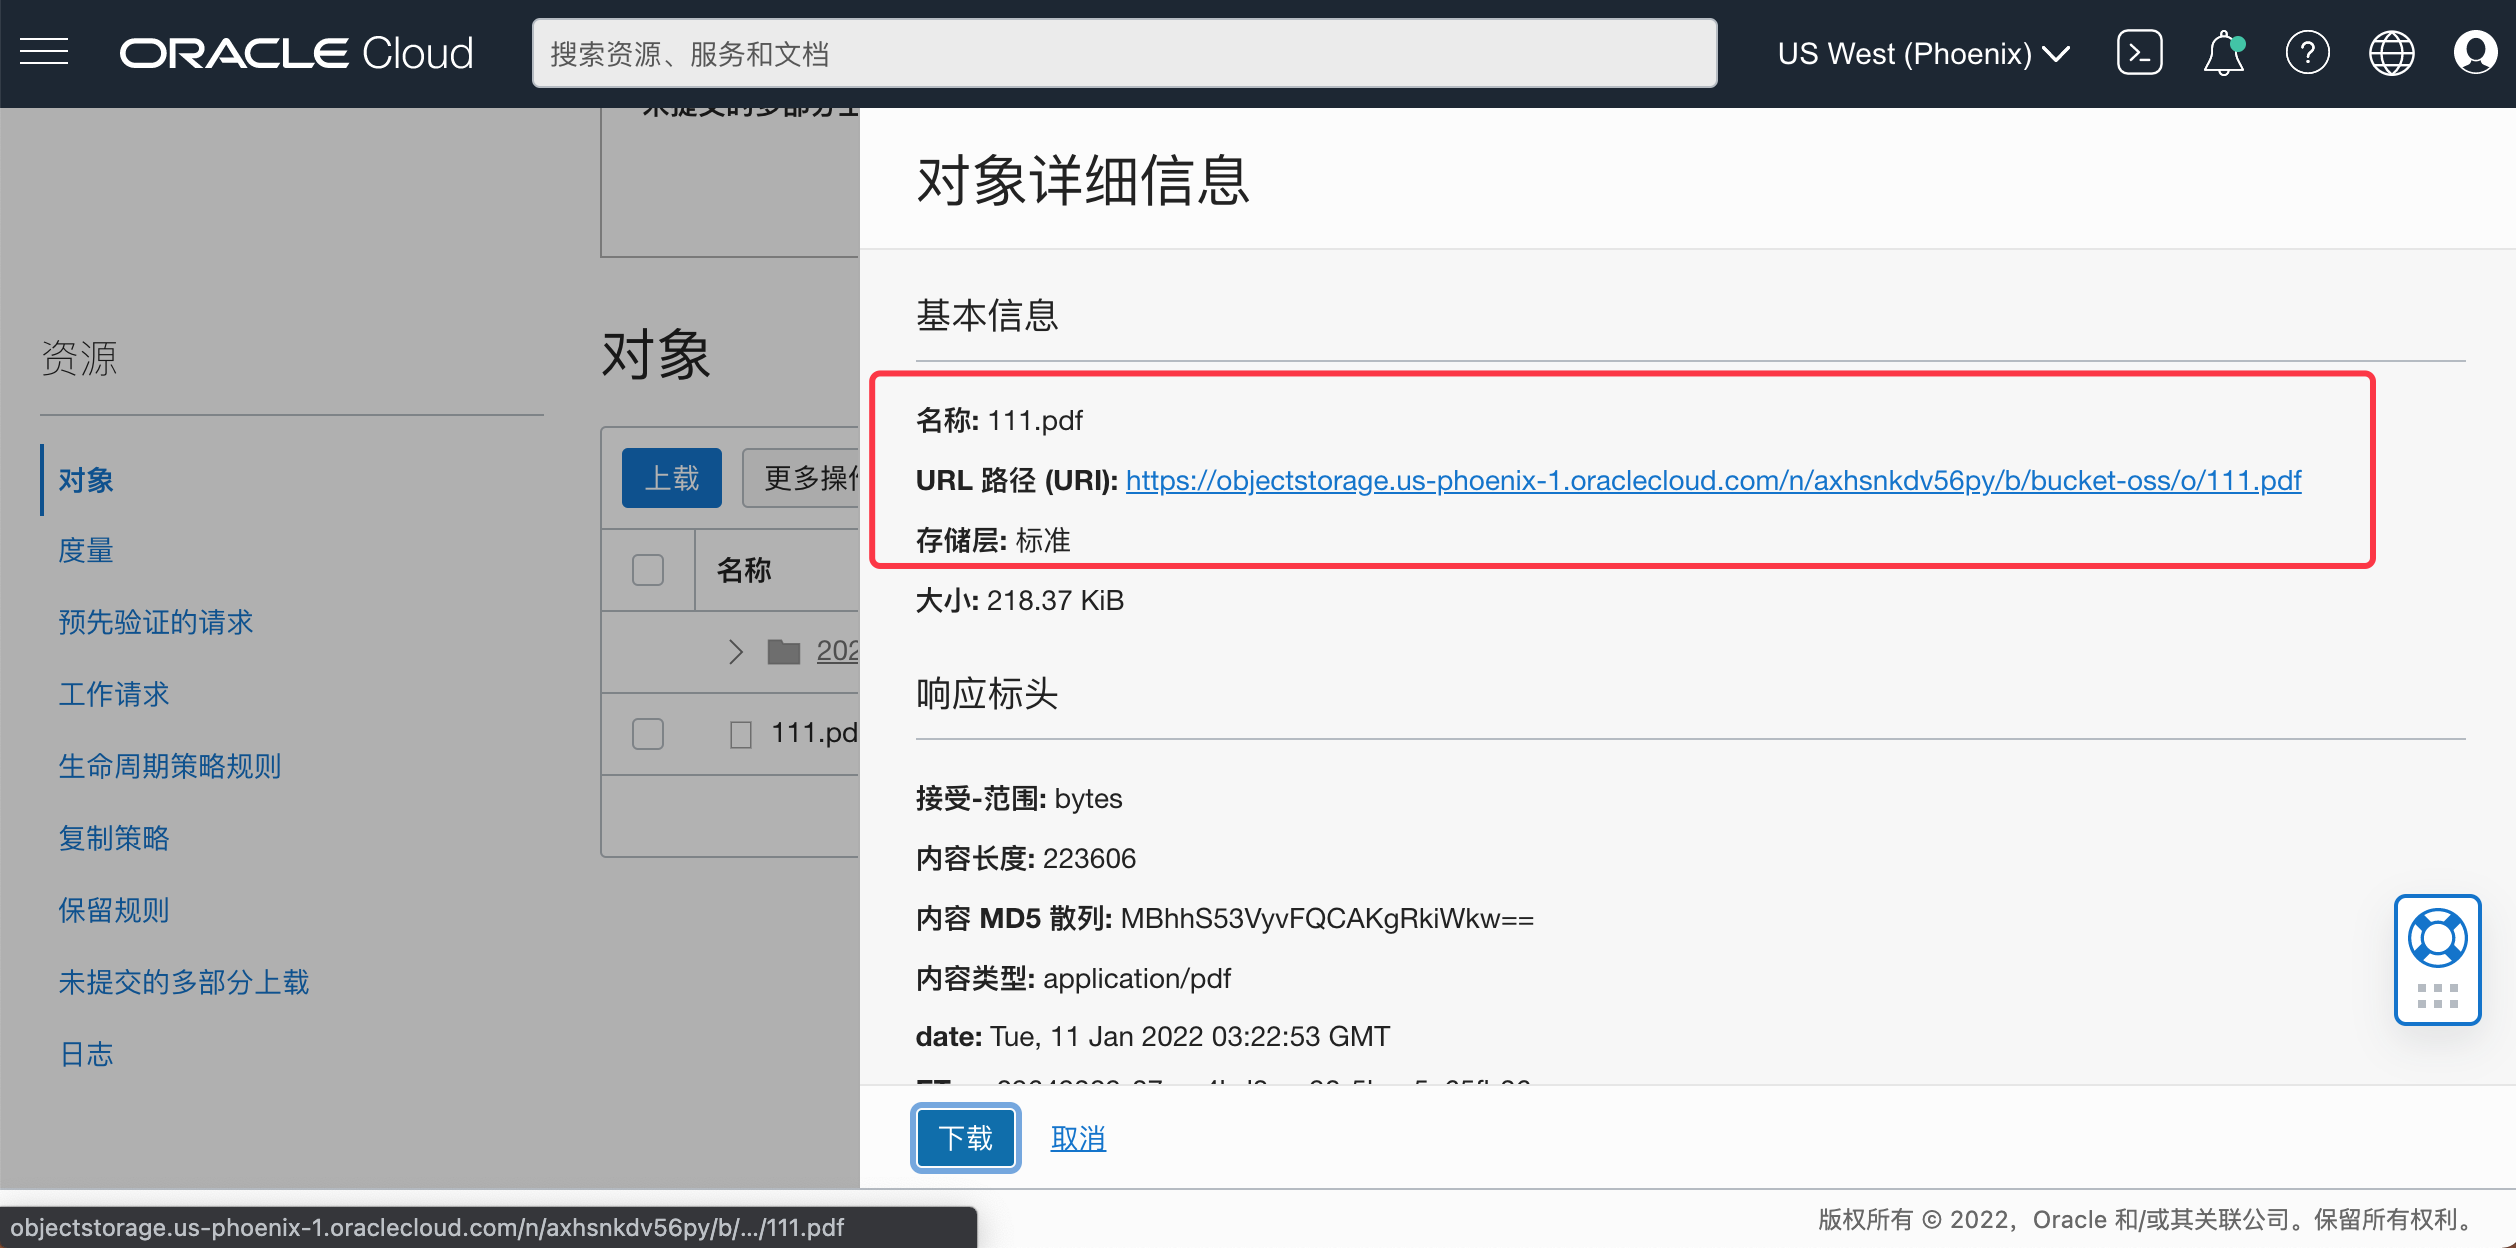This screenshot has height=1248, width=2516.
Task: Select 预先验证的请求 in the resources menu
Action: (x=156, y=622)
